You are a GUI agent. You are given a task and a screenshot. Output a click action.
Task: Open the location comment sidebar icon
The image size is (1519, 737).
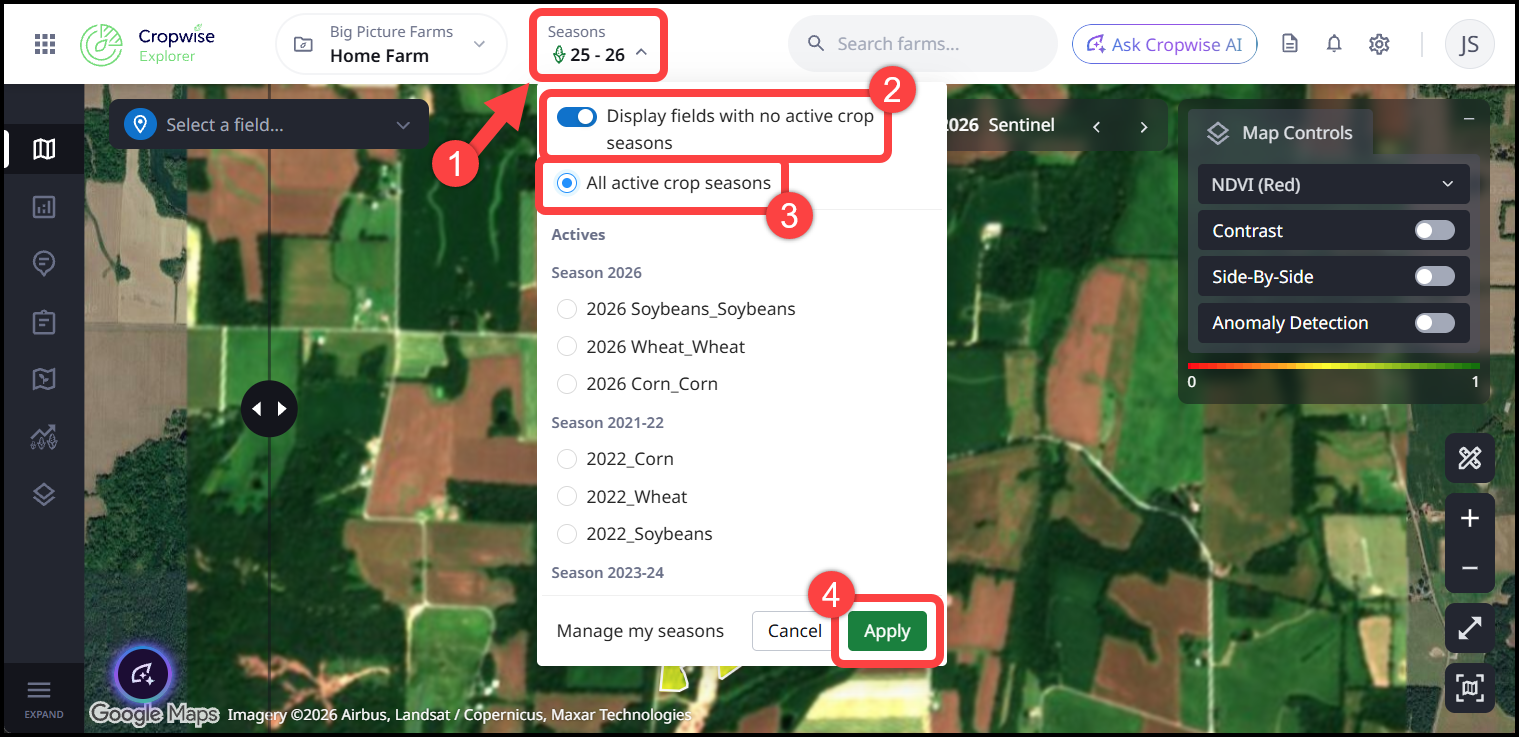(43, 264)
